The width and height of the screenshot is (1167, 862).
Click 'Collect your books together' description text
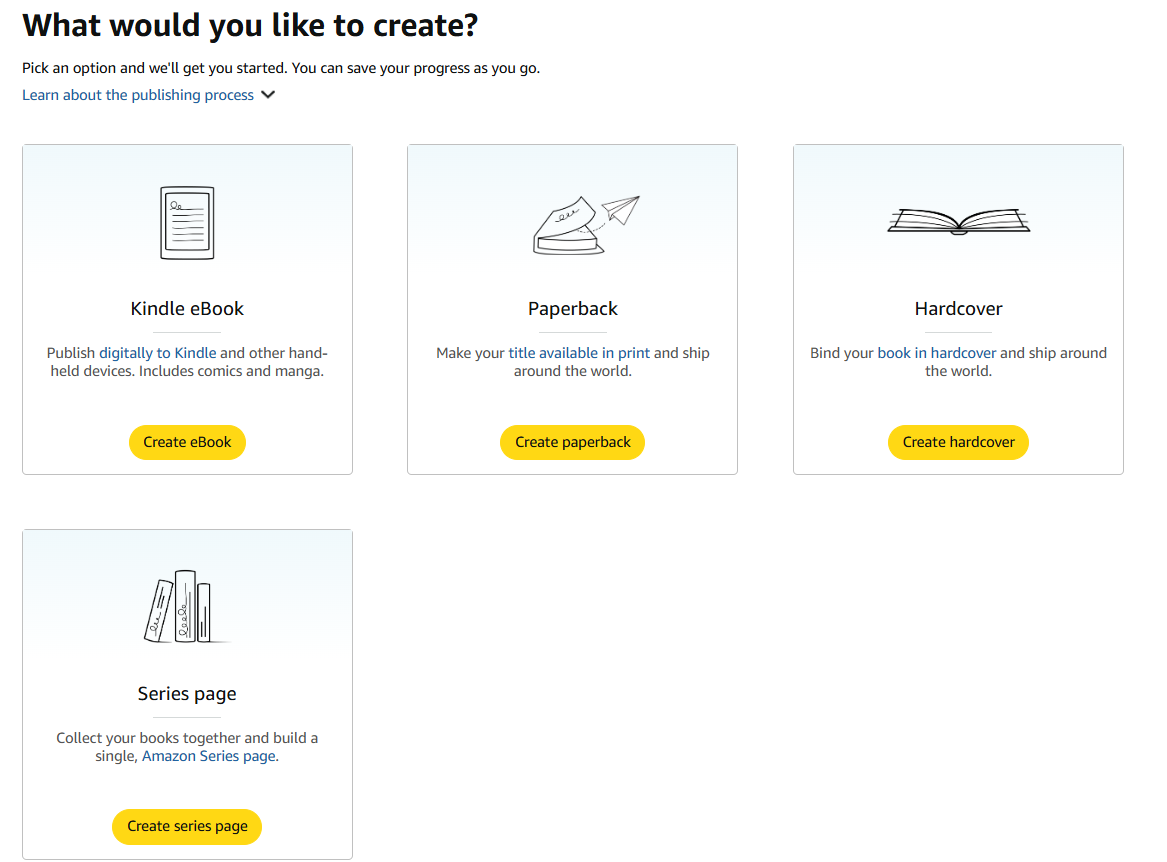click(x=148, y=738)
